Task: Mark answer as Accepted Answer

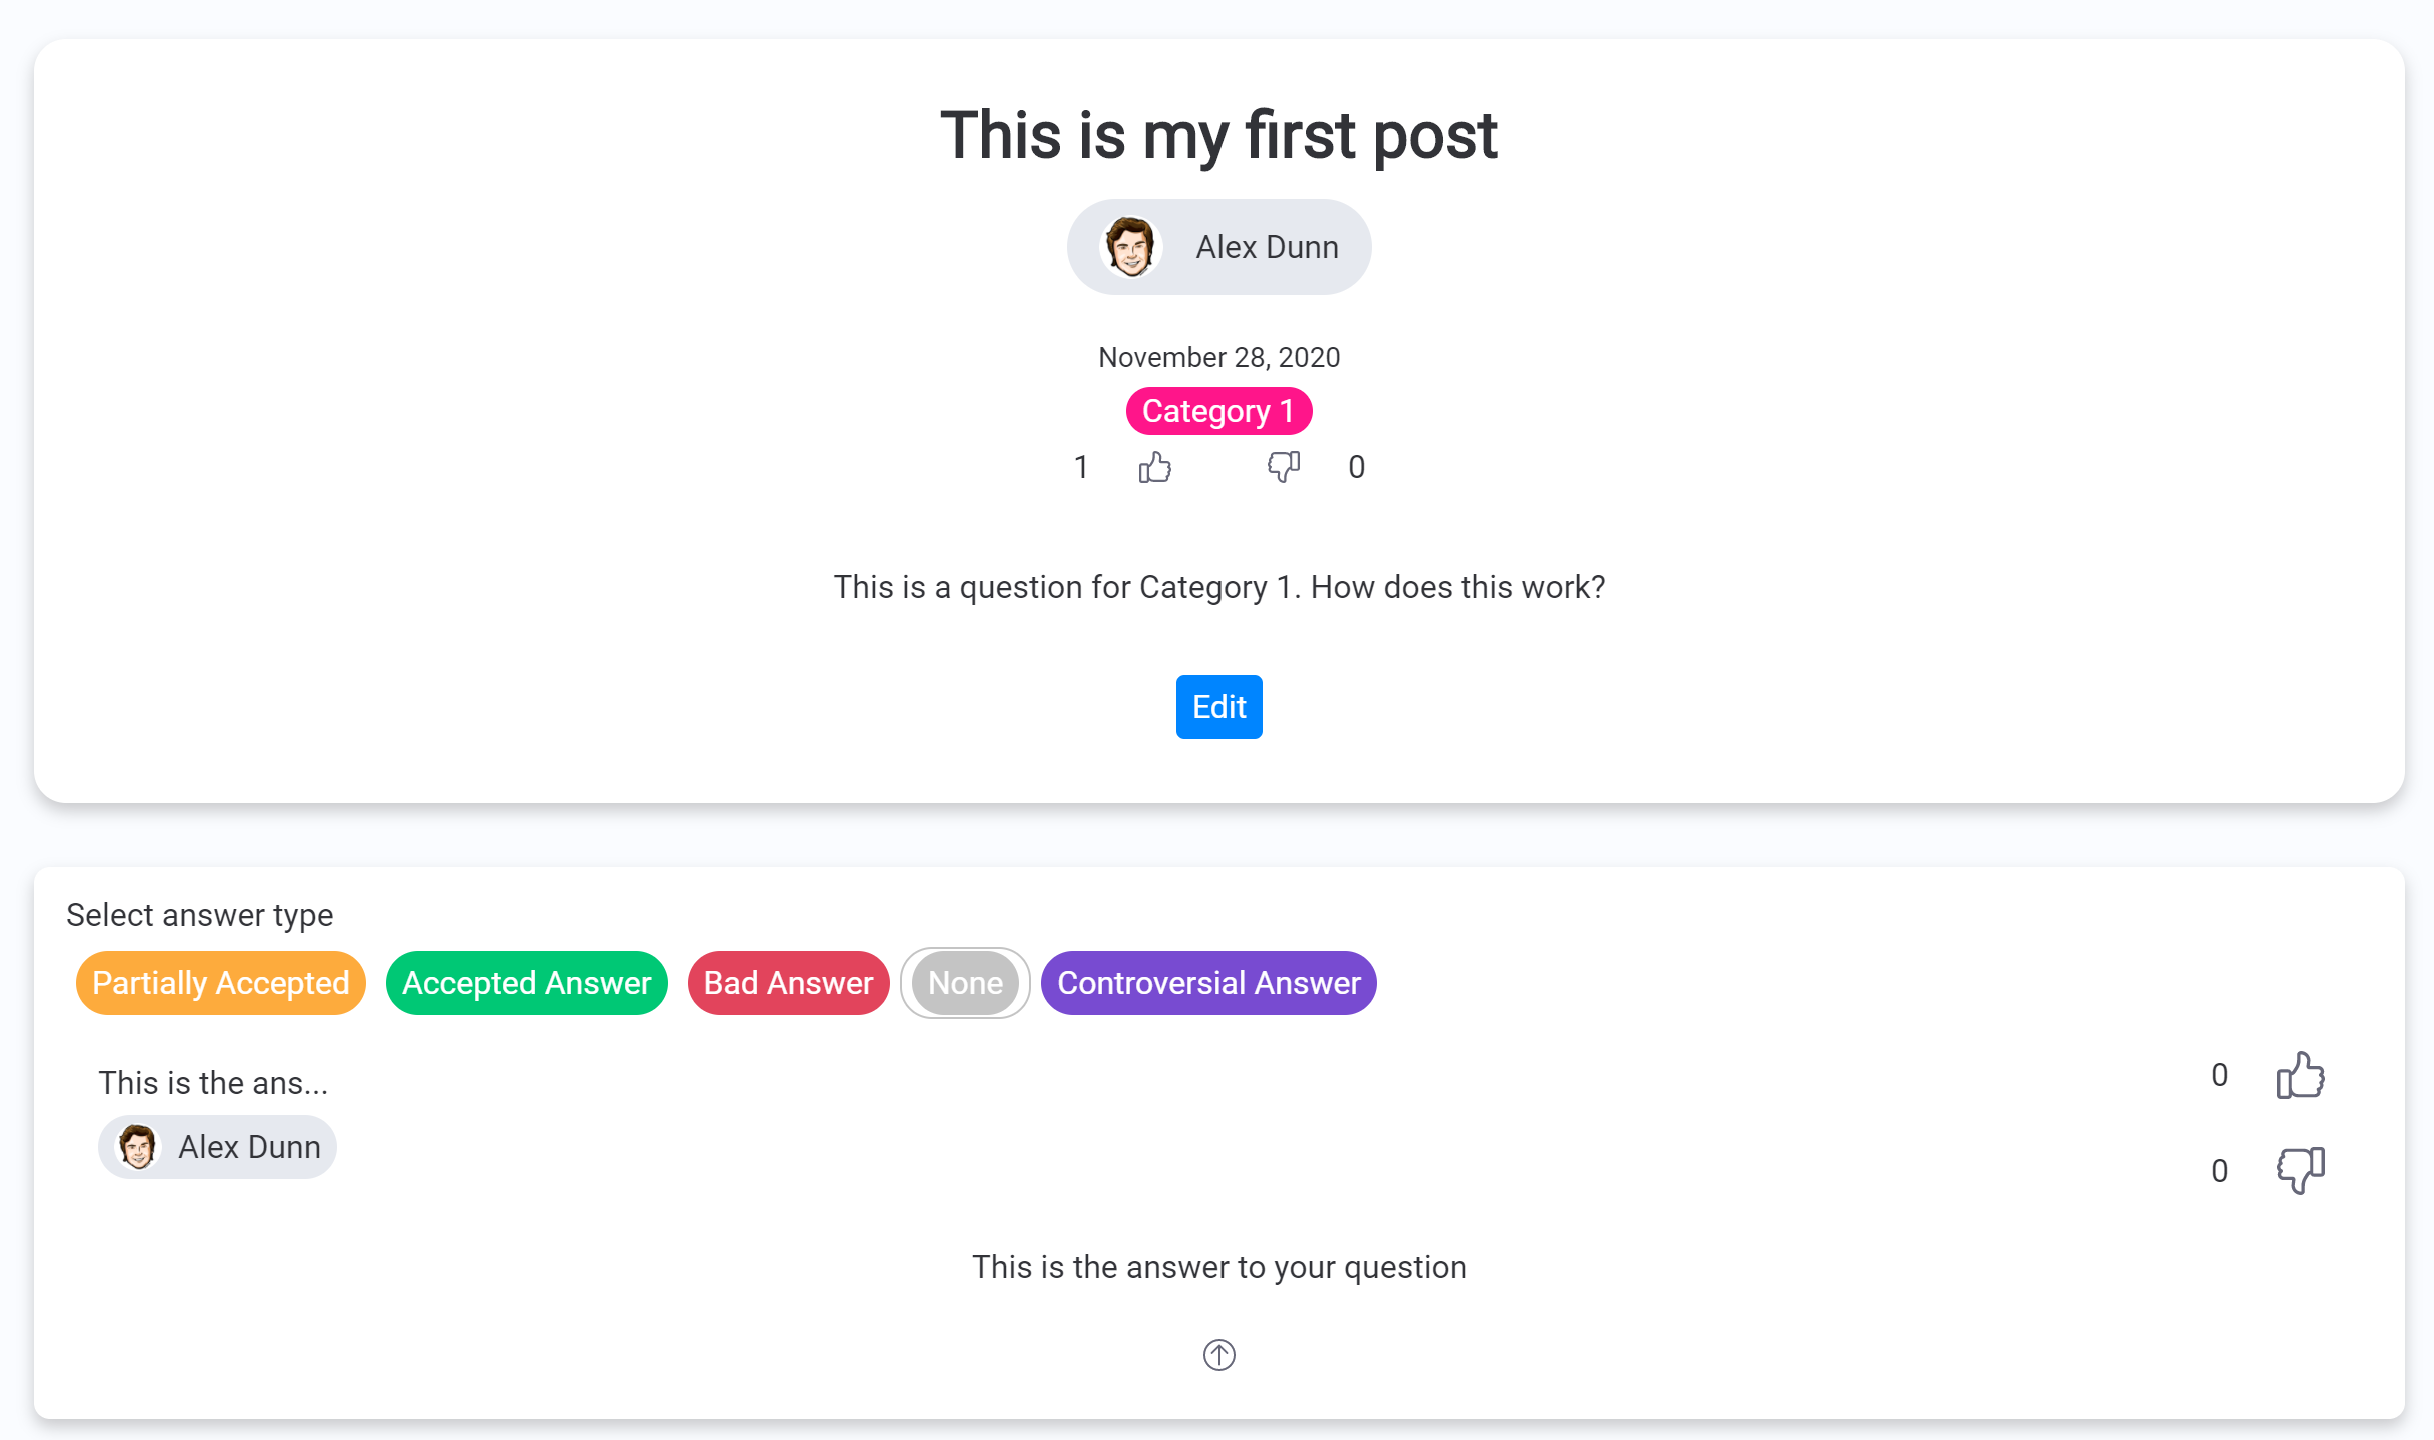Action: 526,983
